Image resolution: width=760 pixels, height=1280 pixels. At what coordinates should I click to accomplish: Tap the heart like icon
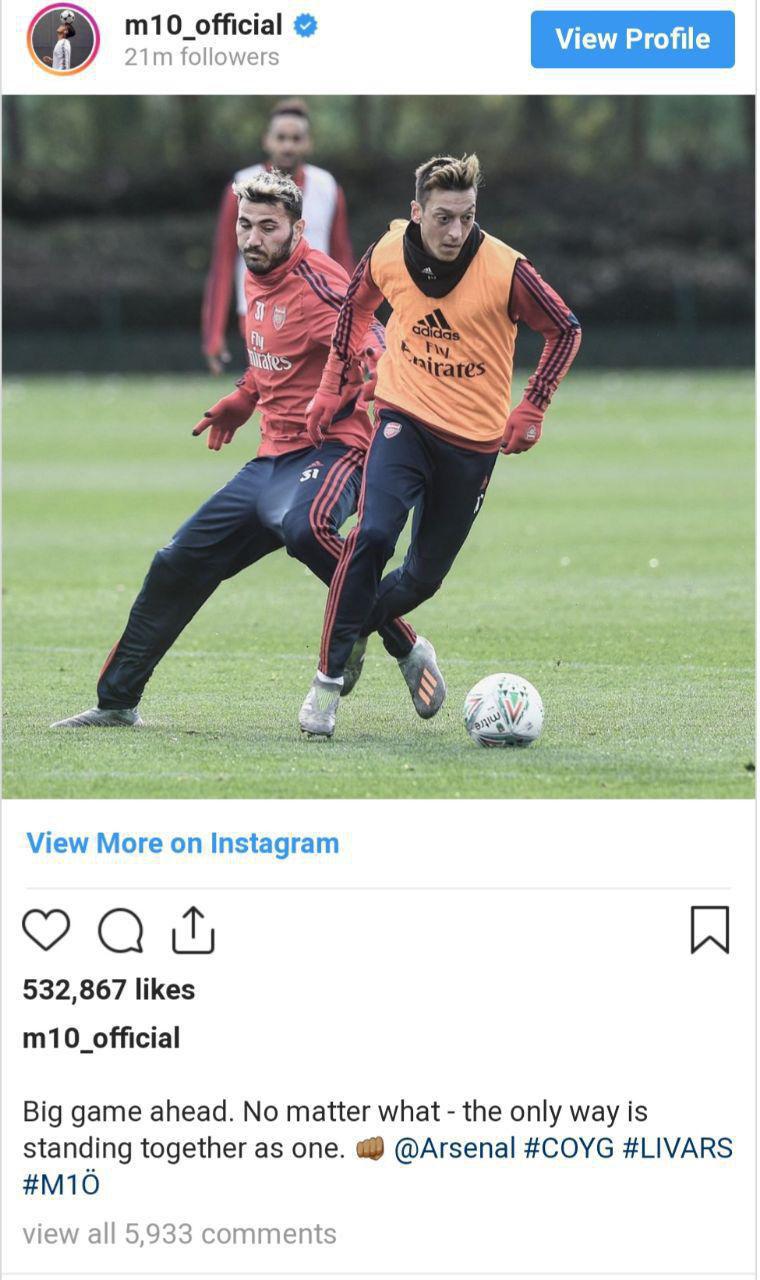pyautogui.click(x=46, y=930)
